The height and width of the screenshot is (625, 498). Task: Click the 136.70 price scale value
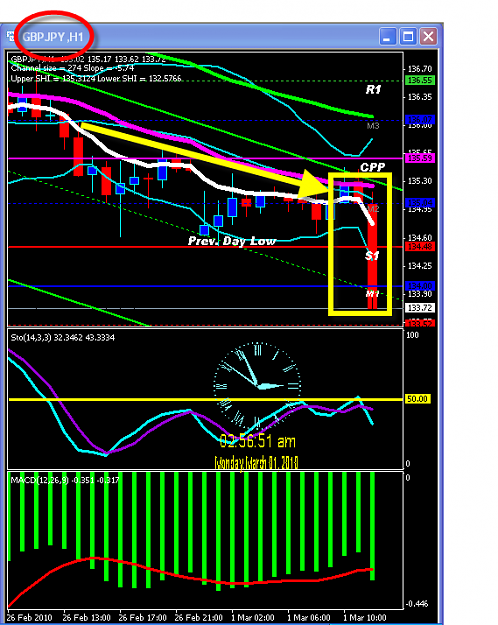pos(420,69)
